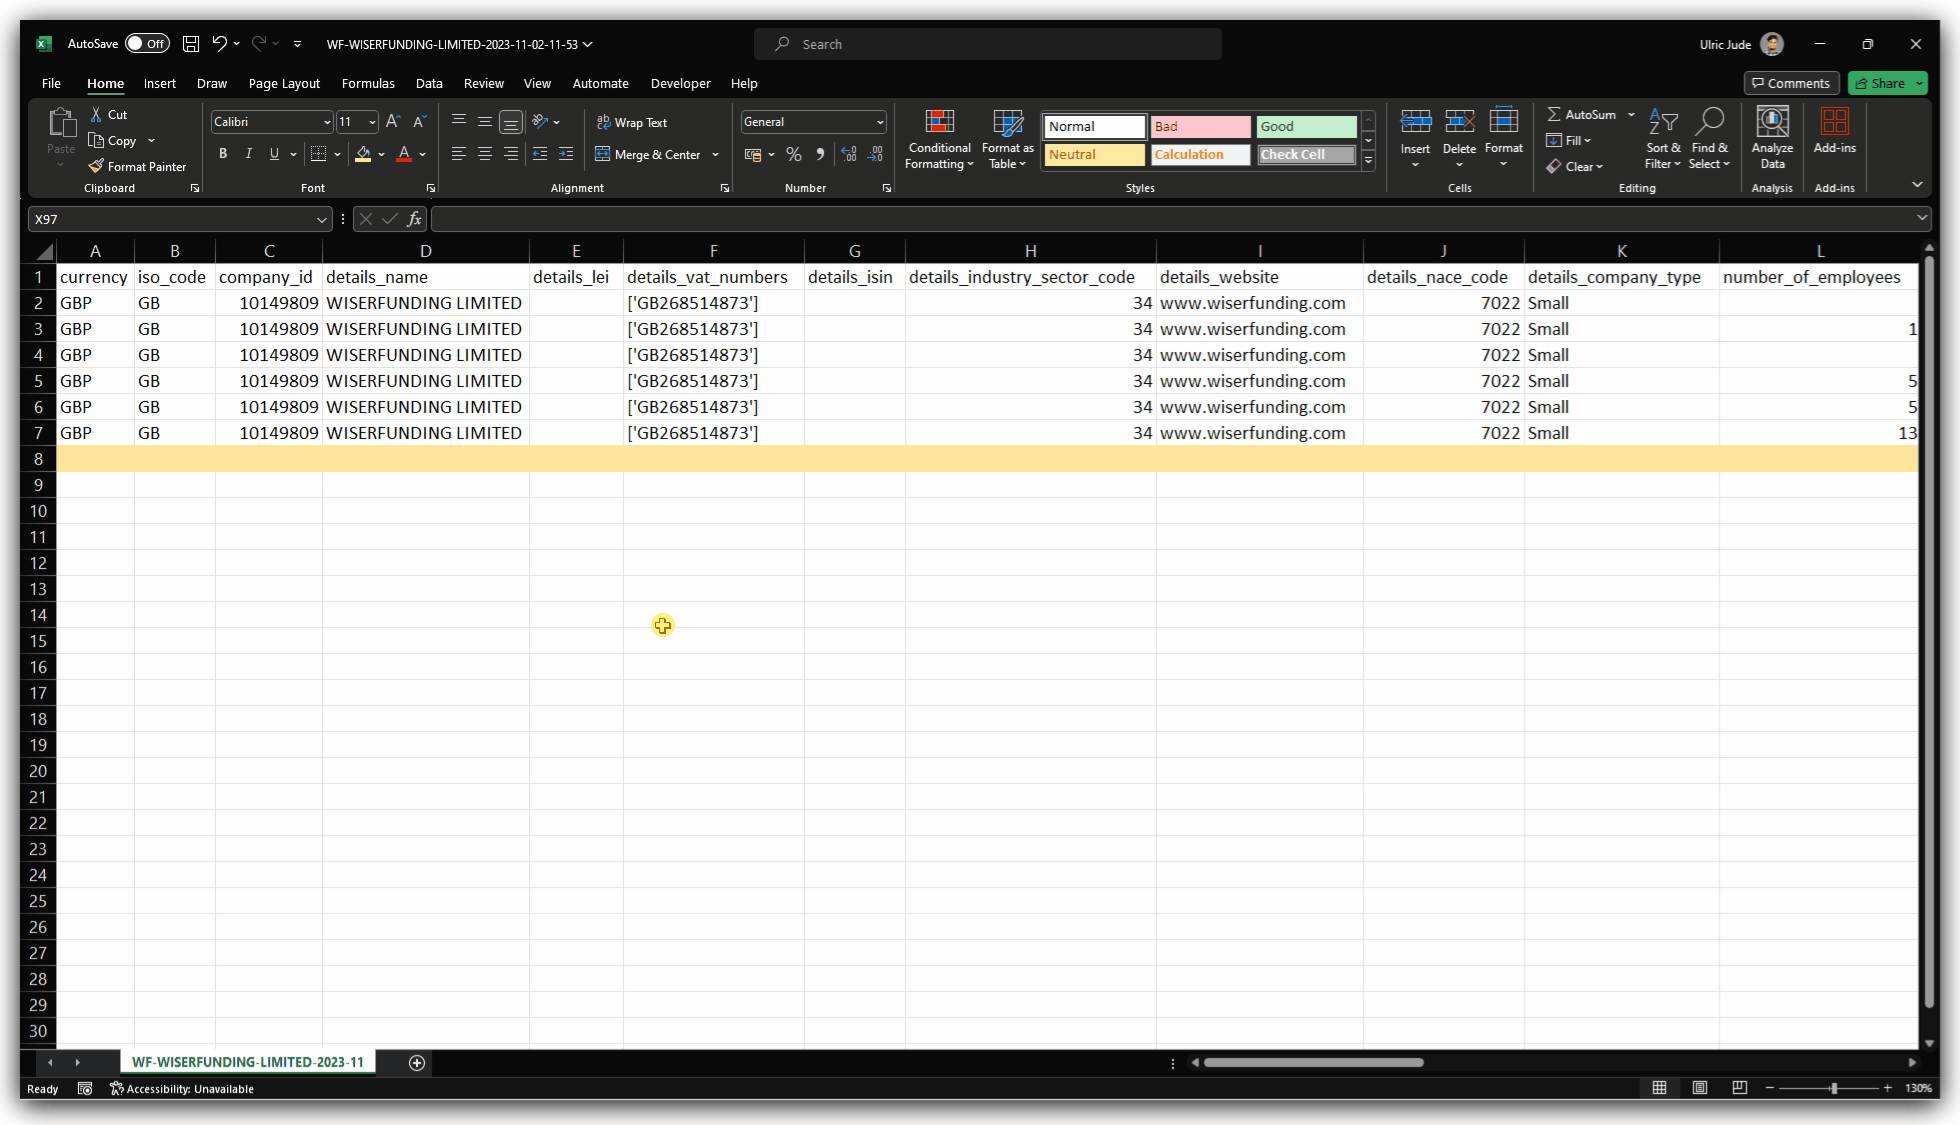1960x1125 pixels.
Task: Click the Select All corner triangle
Action: (x=43, y=251)
